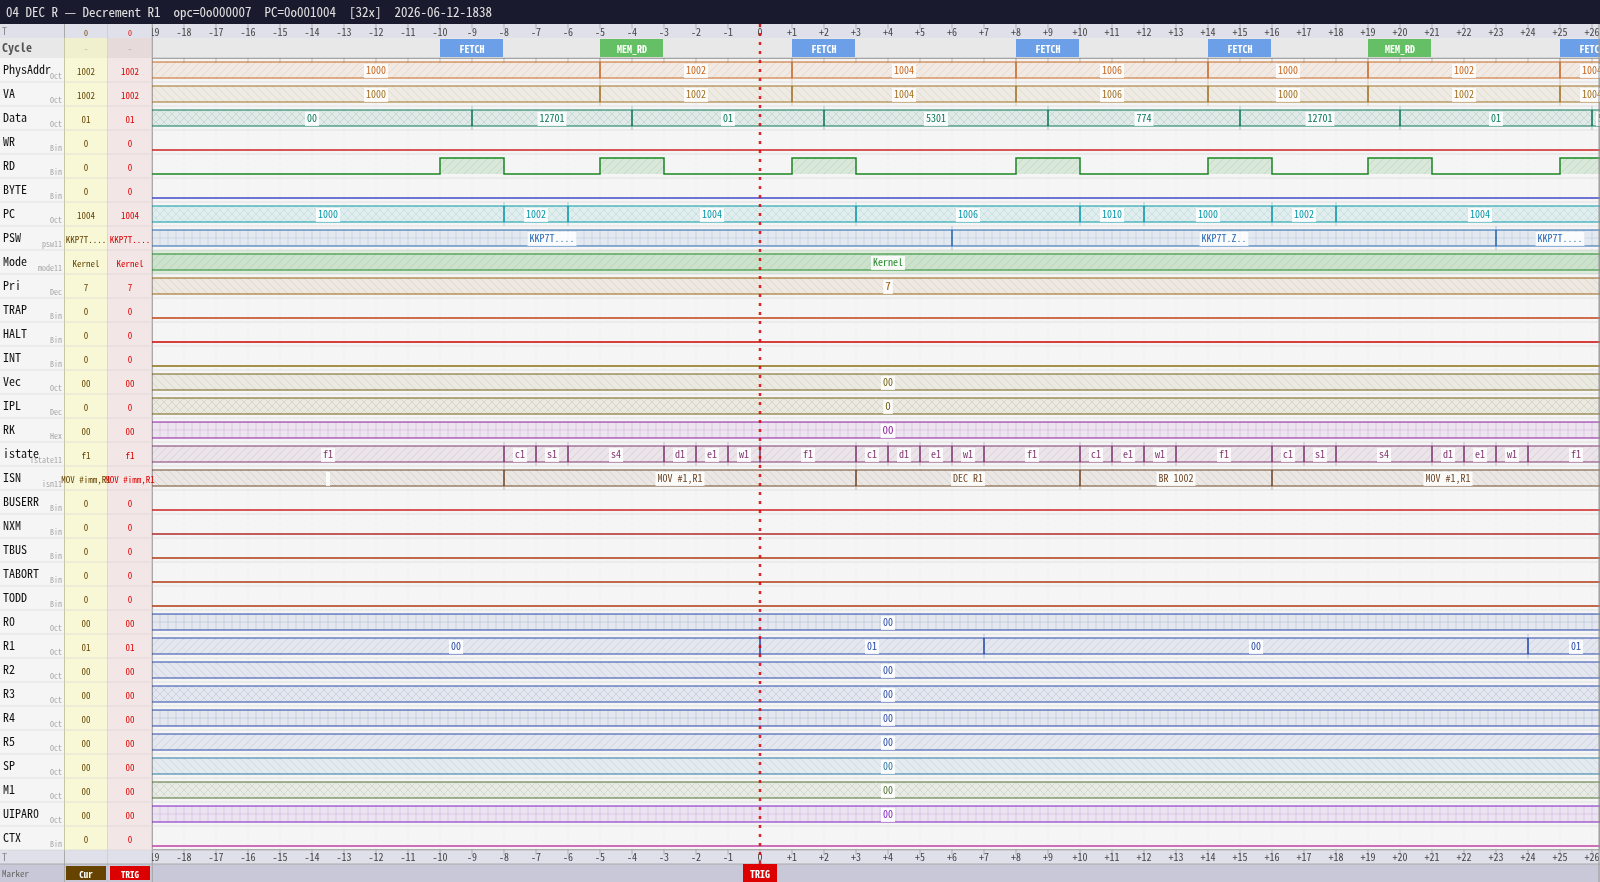The height and width of the screenshot is (882, 1600).
Task: Select the WR signal label
Action: (9, 142)
